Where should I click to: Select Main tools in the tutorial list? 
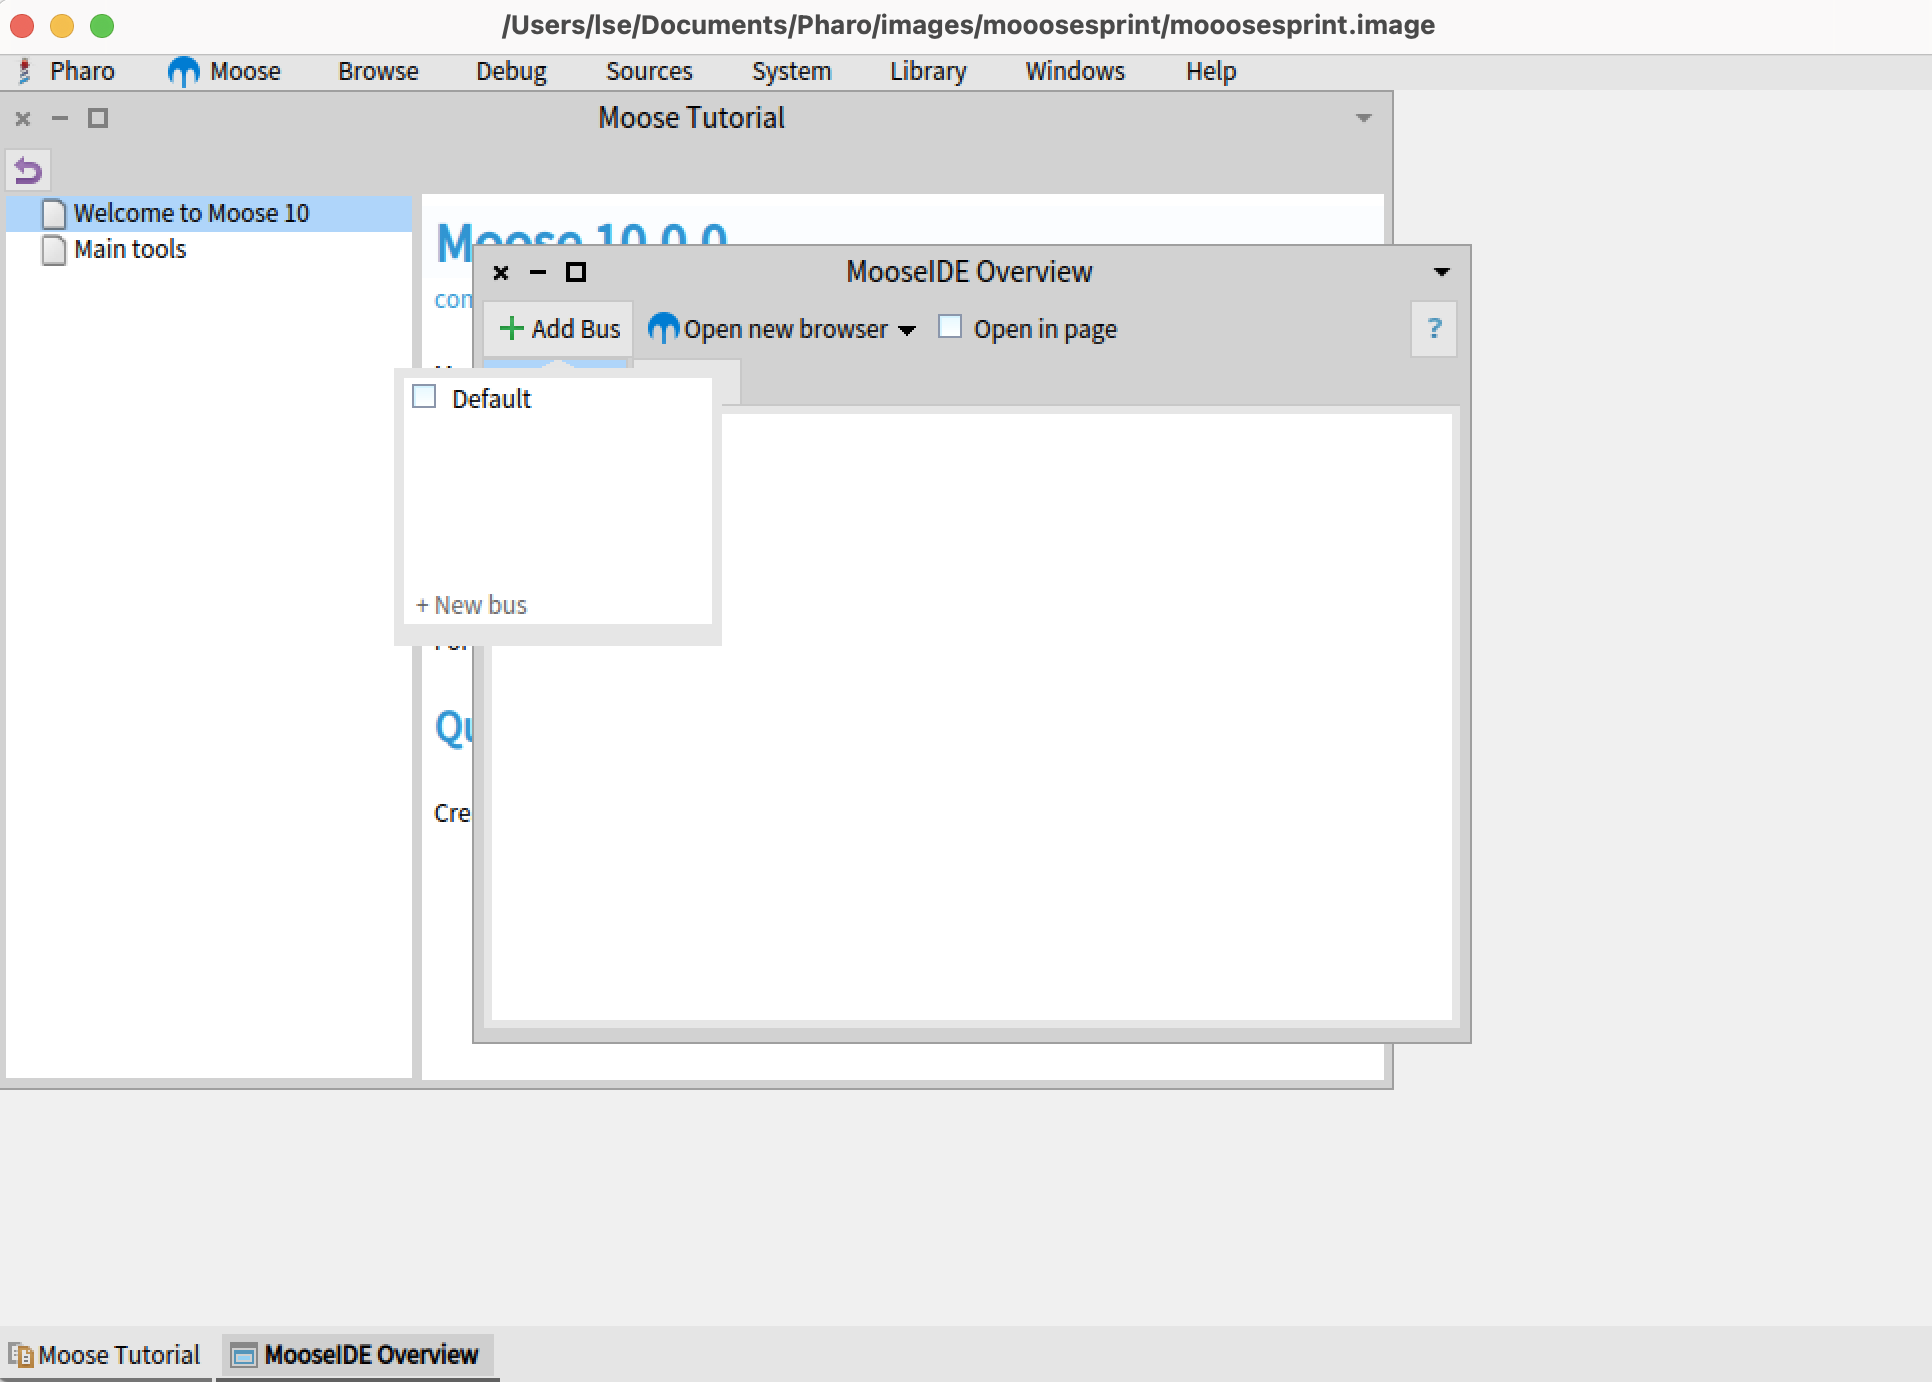pyautogui.click(x=129, y=249)
